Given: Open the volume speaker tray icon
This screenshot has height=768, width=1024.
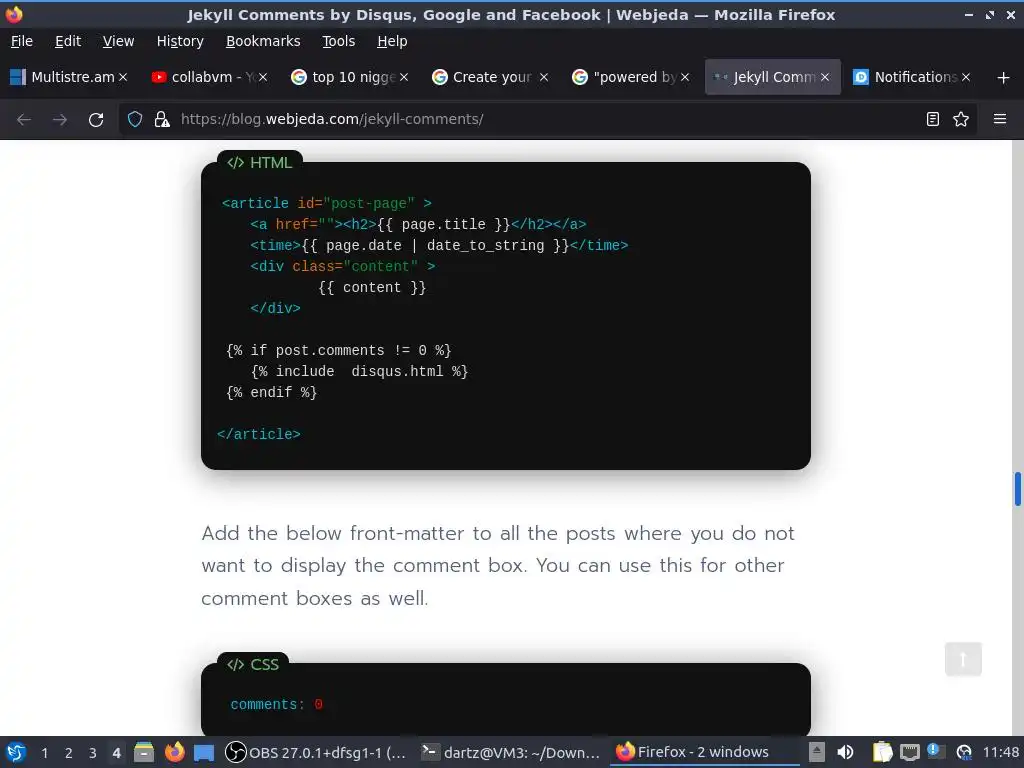Looking at the screenshot, I should tap(845, 752).
